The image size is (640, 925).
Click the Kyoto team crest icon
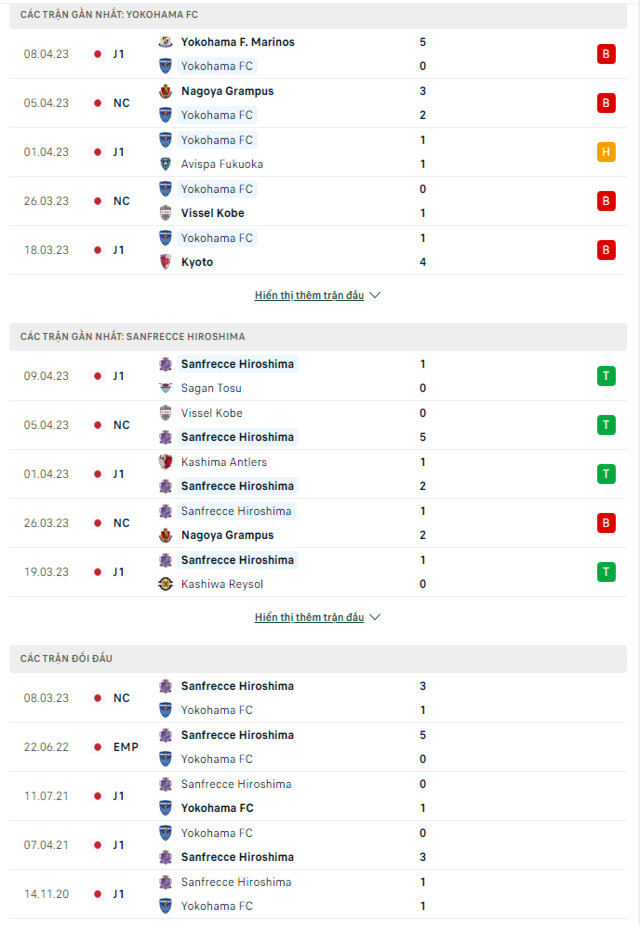tap(166, 262)
